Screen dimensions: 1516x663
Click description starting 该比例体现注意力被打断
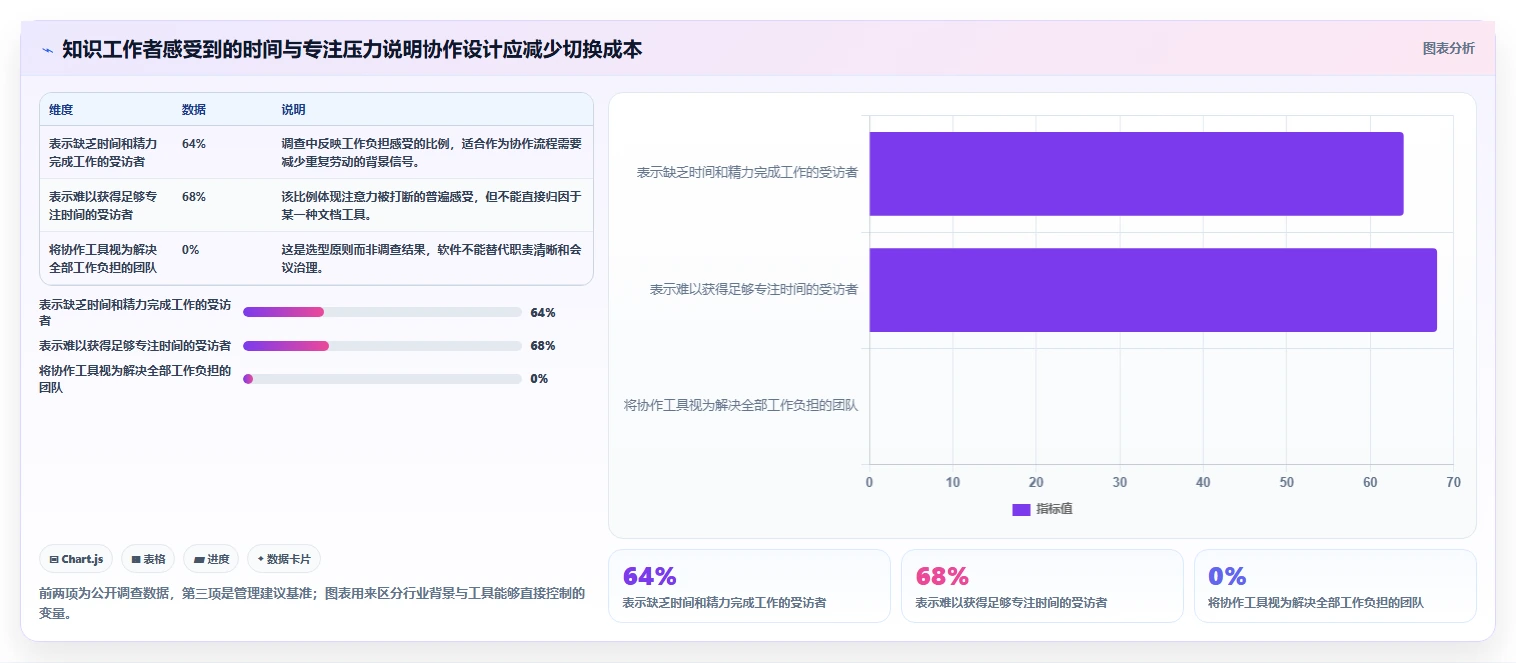(x=431, y=205)
